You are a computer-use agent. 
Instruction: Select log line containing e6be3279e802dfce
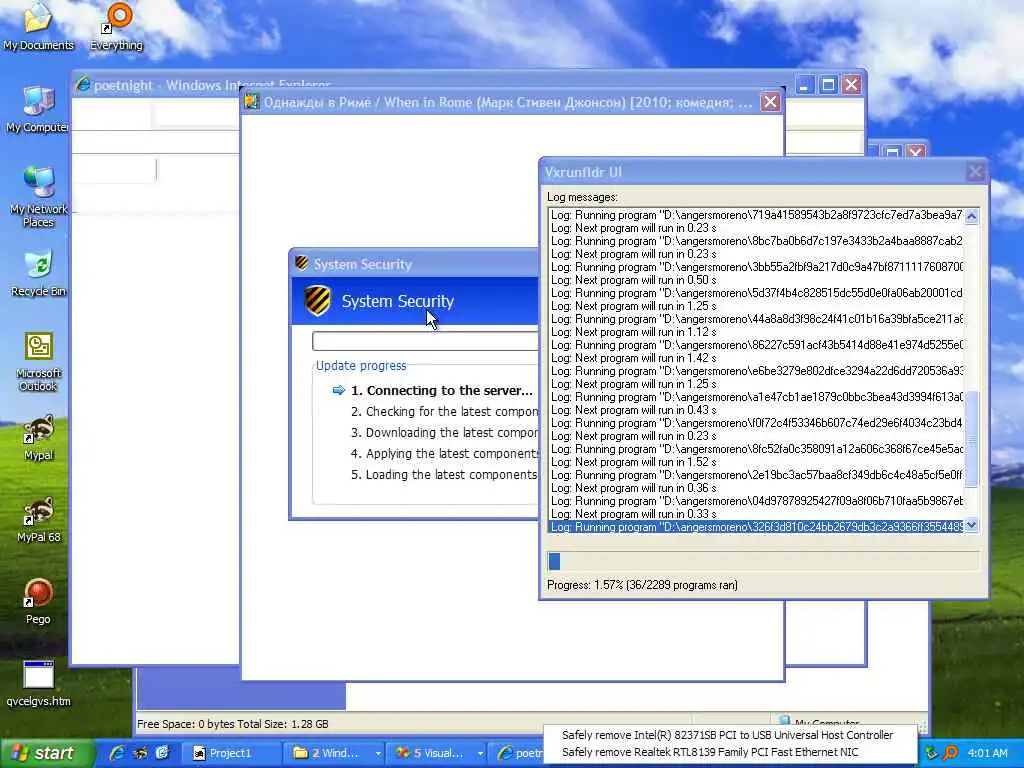coord(757,371)
